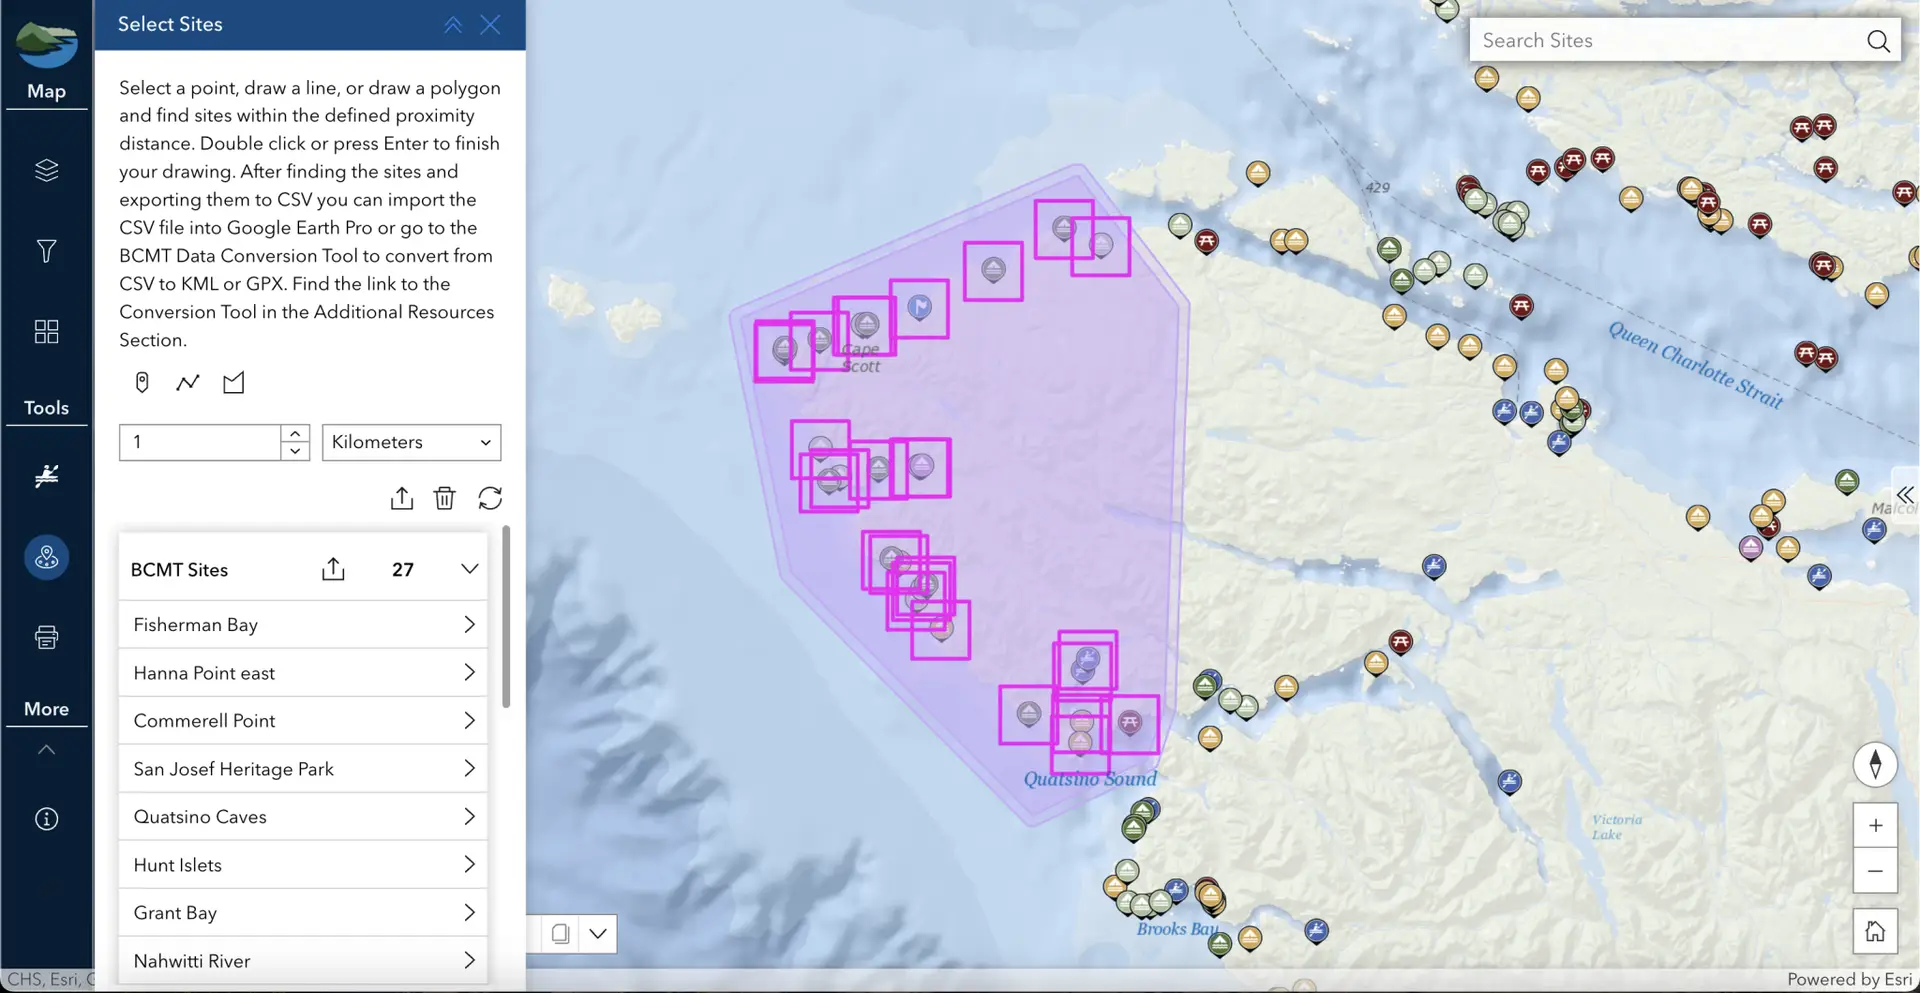Open the Layers panel in sidebar
The width and height of the screenshot is (1920, 993).
point(46,170)
